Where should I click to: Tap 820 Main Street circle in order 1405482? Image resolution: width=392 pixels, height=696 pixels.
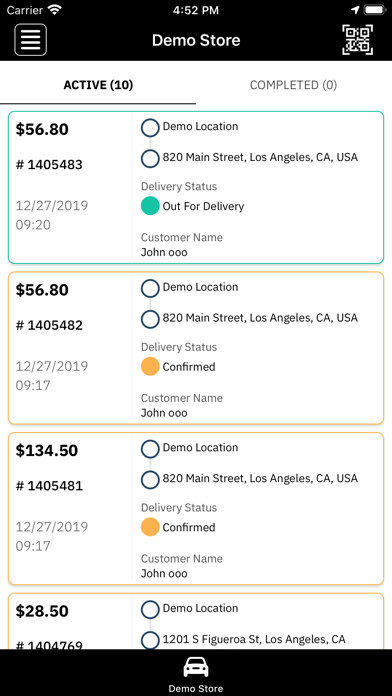click(x=150, y=319)
